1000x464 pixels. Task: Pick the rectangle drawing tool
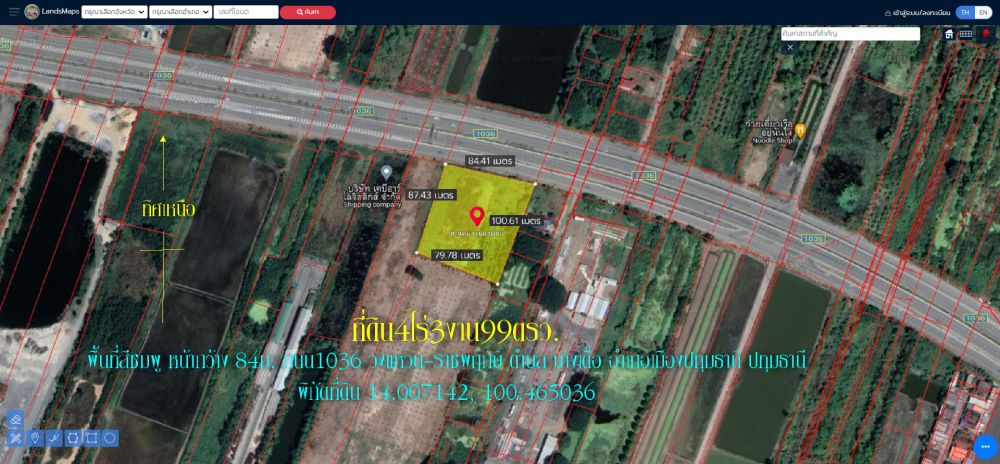(x=92, y=438)
